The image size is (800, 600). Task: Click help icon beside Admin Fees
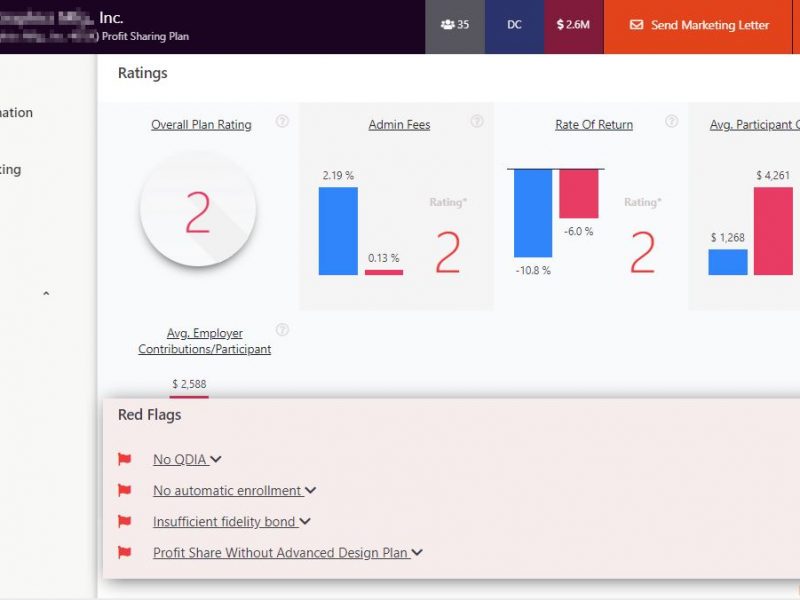[x=477, y=122]
